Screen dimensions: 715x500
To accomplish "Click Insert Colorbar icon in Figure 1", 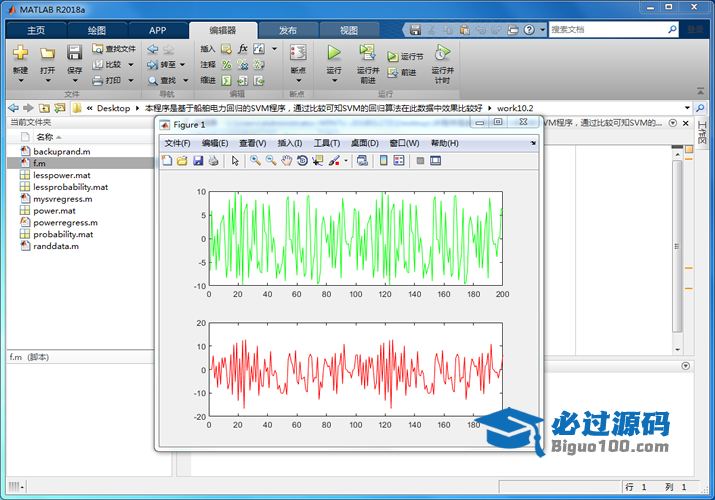I will click(384, 160).
